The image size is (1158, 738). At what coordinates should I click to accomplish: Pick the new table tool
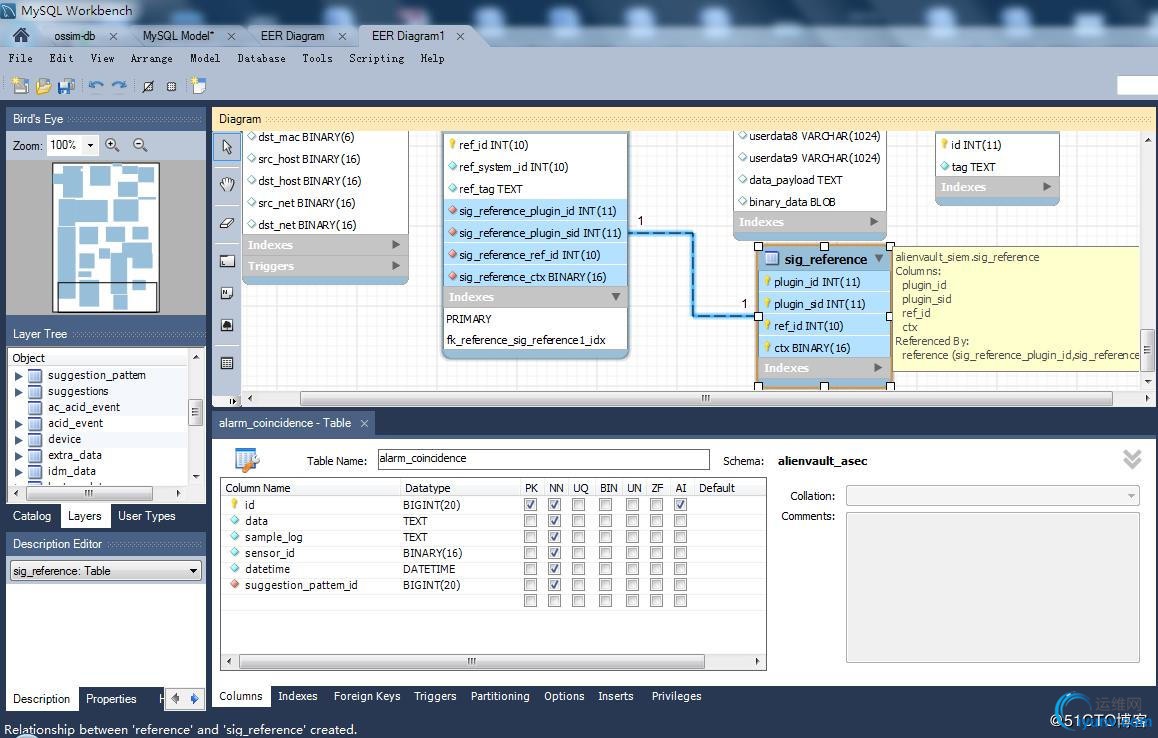[227, 363]
